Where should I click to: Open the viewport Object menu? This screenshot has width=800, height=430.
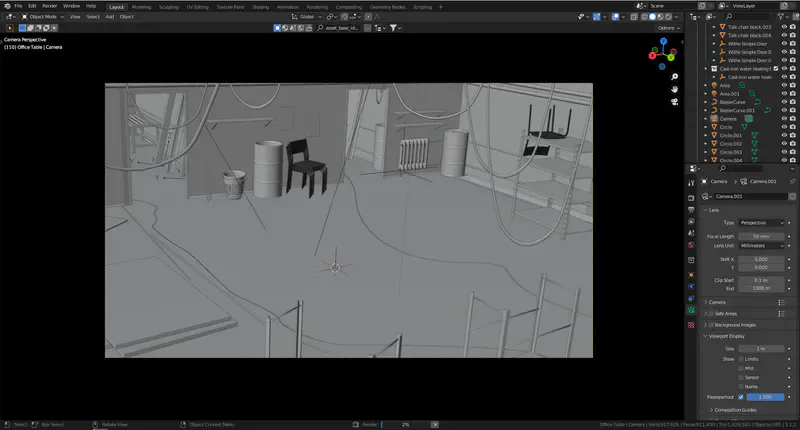pos(127,17)
